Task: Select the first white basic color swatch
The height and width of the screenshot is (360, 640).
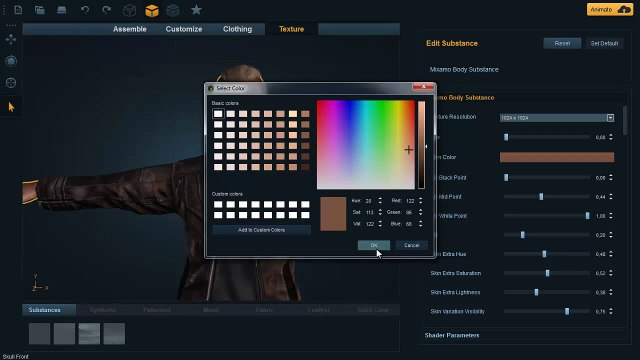Action: [x=218, y=114]
